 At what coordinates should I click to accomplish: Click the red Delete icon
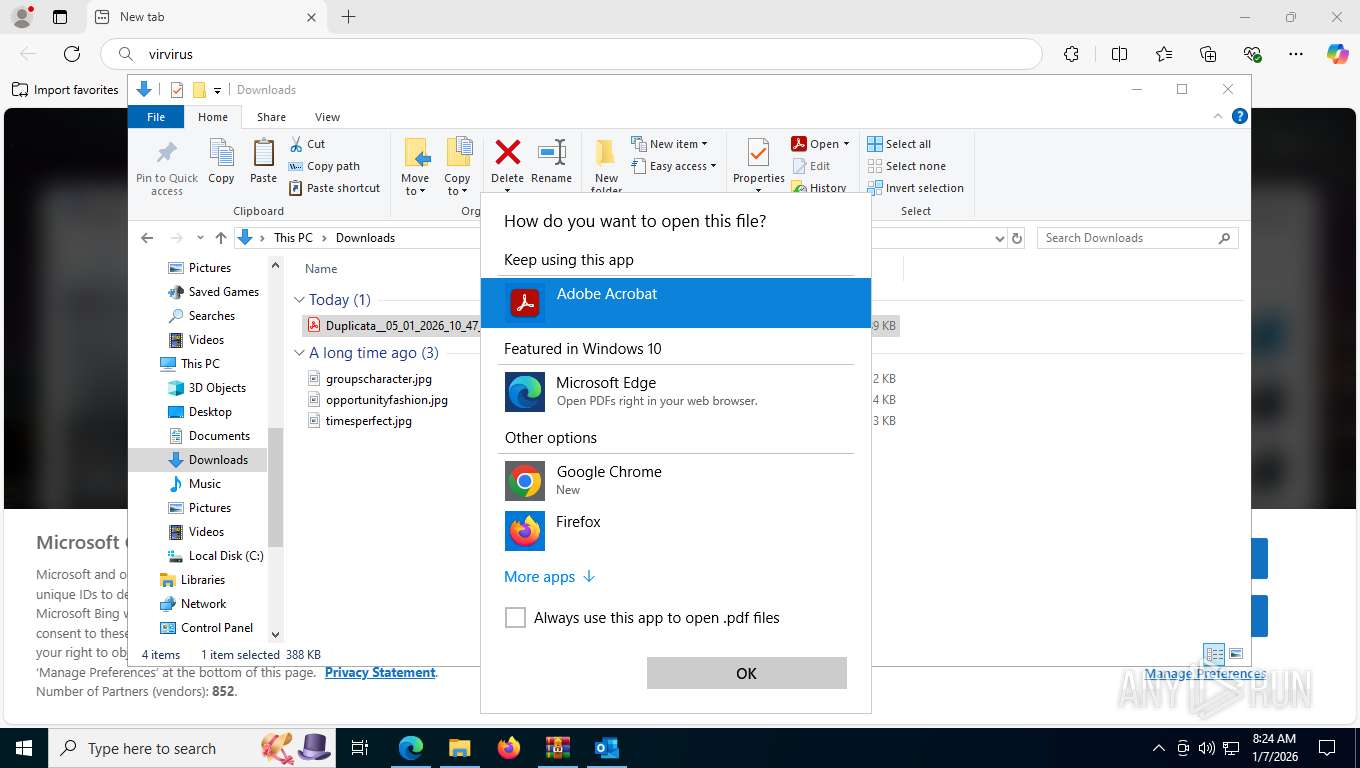[x=507, y=154]
